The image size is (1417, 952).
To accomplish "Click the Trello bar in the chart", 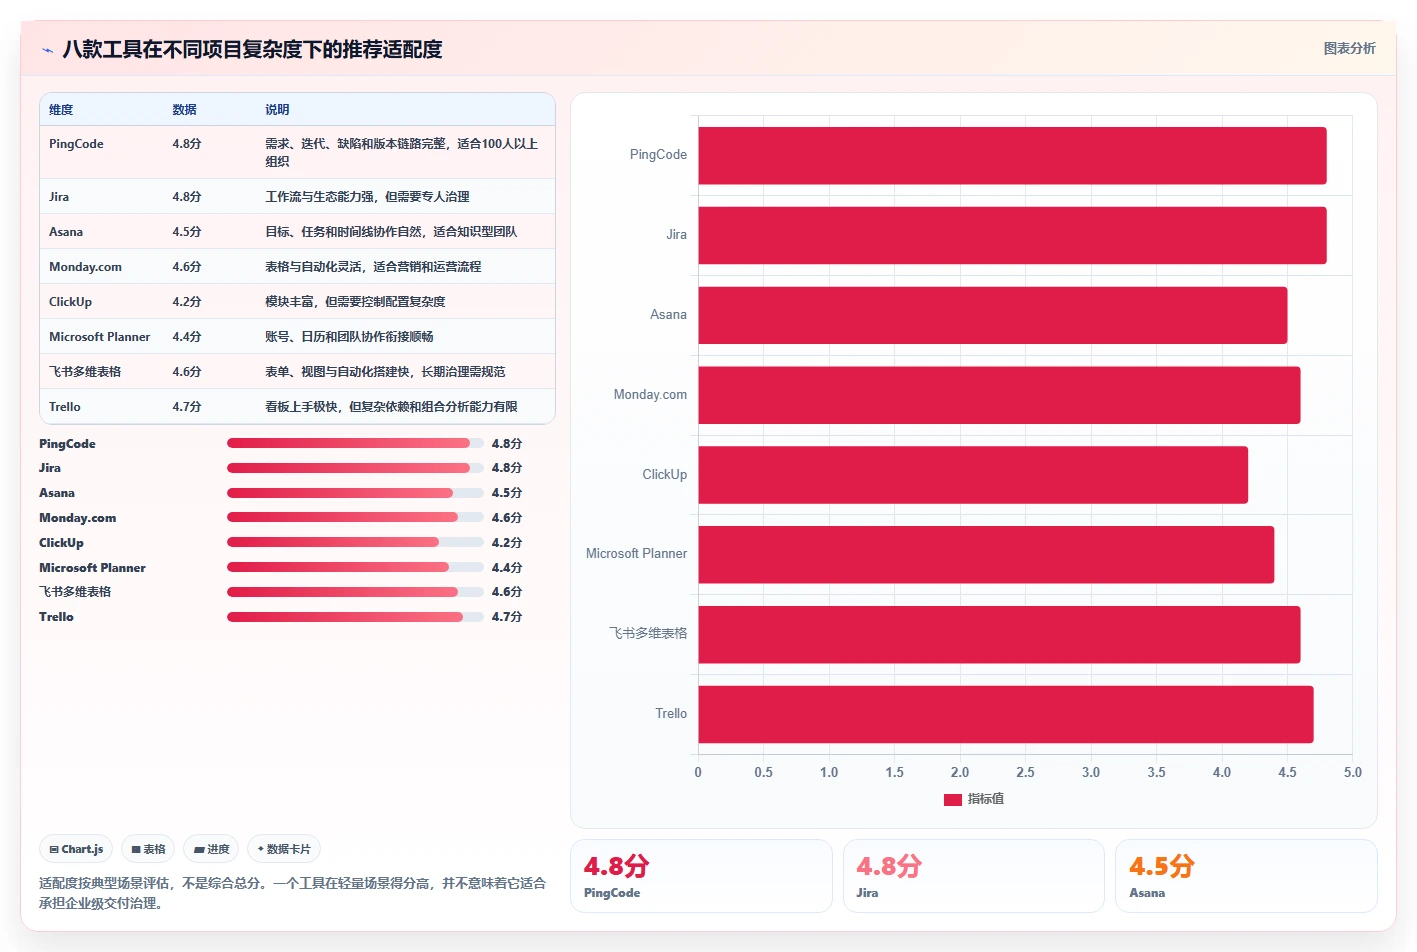I will pyautogui.click(x=1006, y=714).
